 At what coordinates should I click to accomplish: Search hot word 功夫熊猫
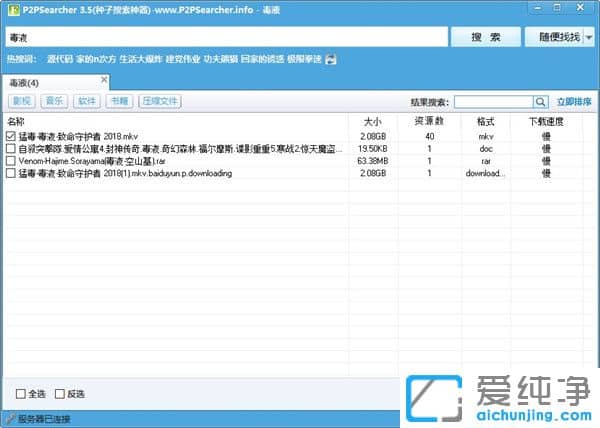221,59
